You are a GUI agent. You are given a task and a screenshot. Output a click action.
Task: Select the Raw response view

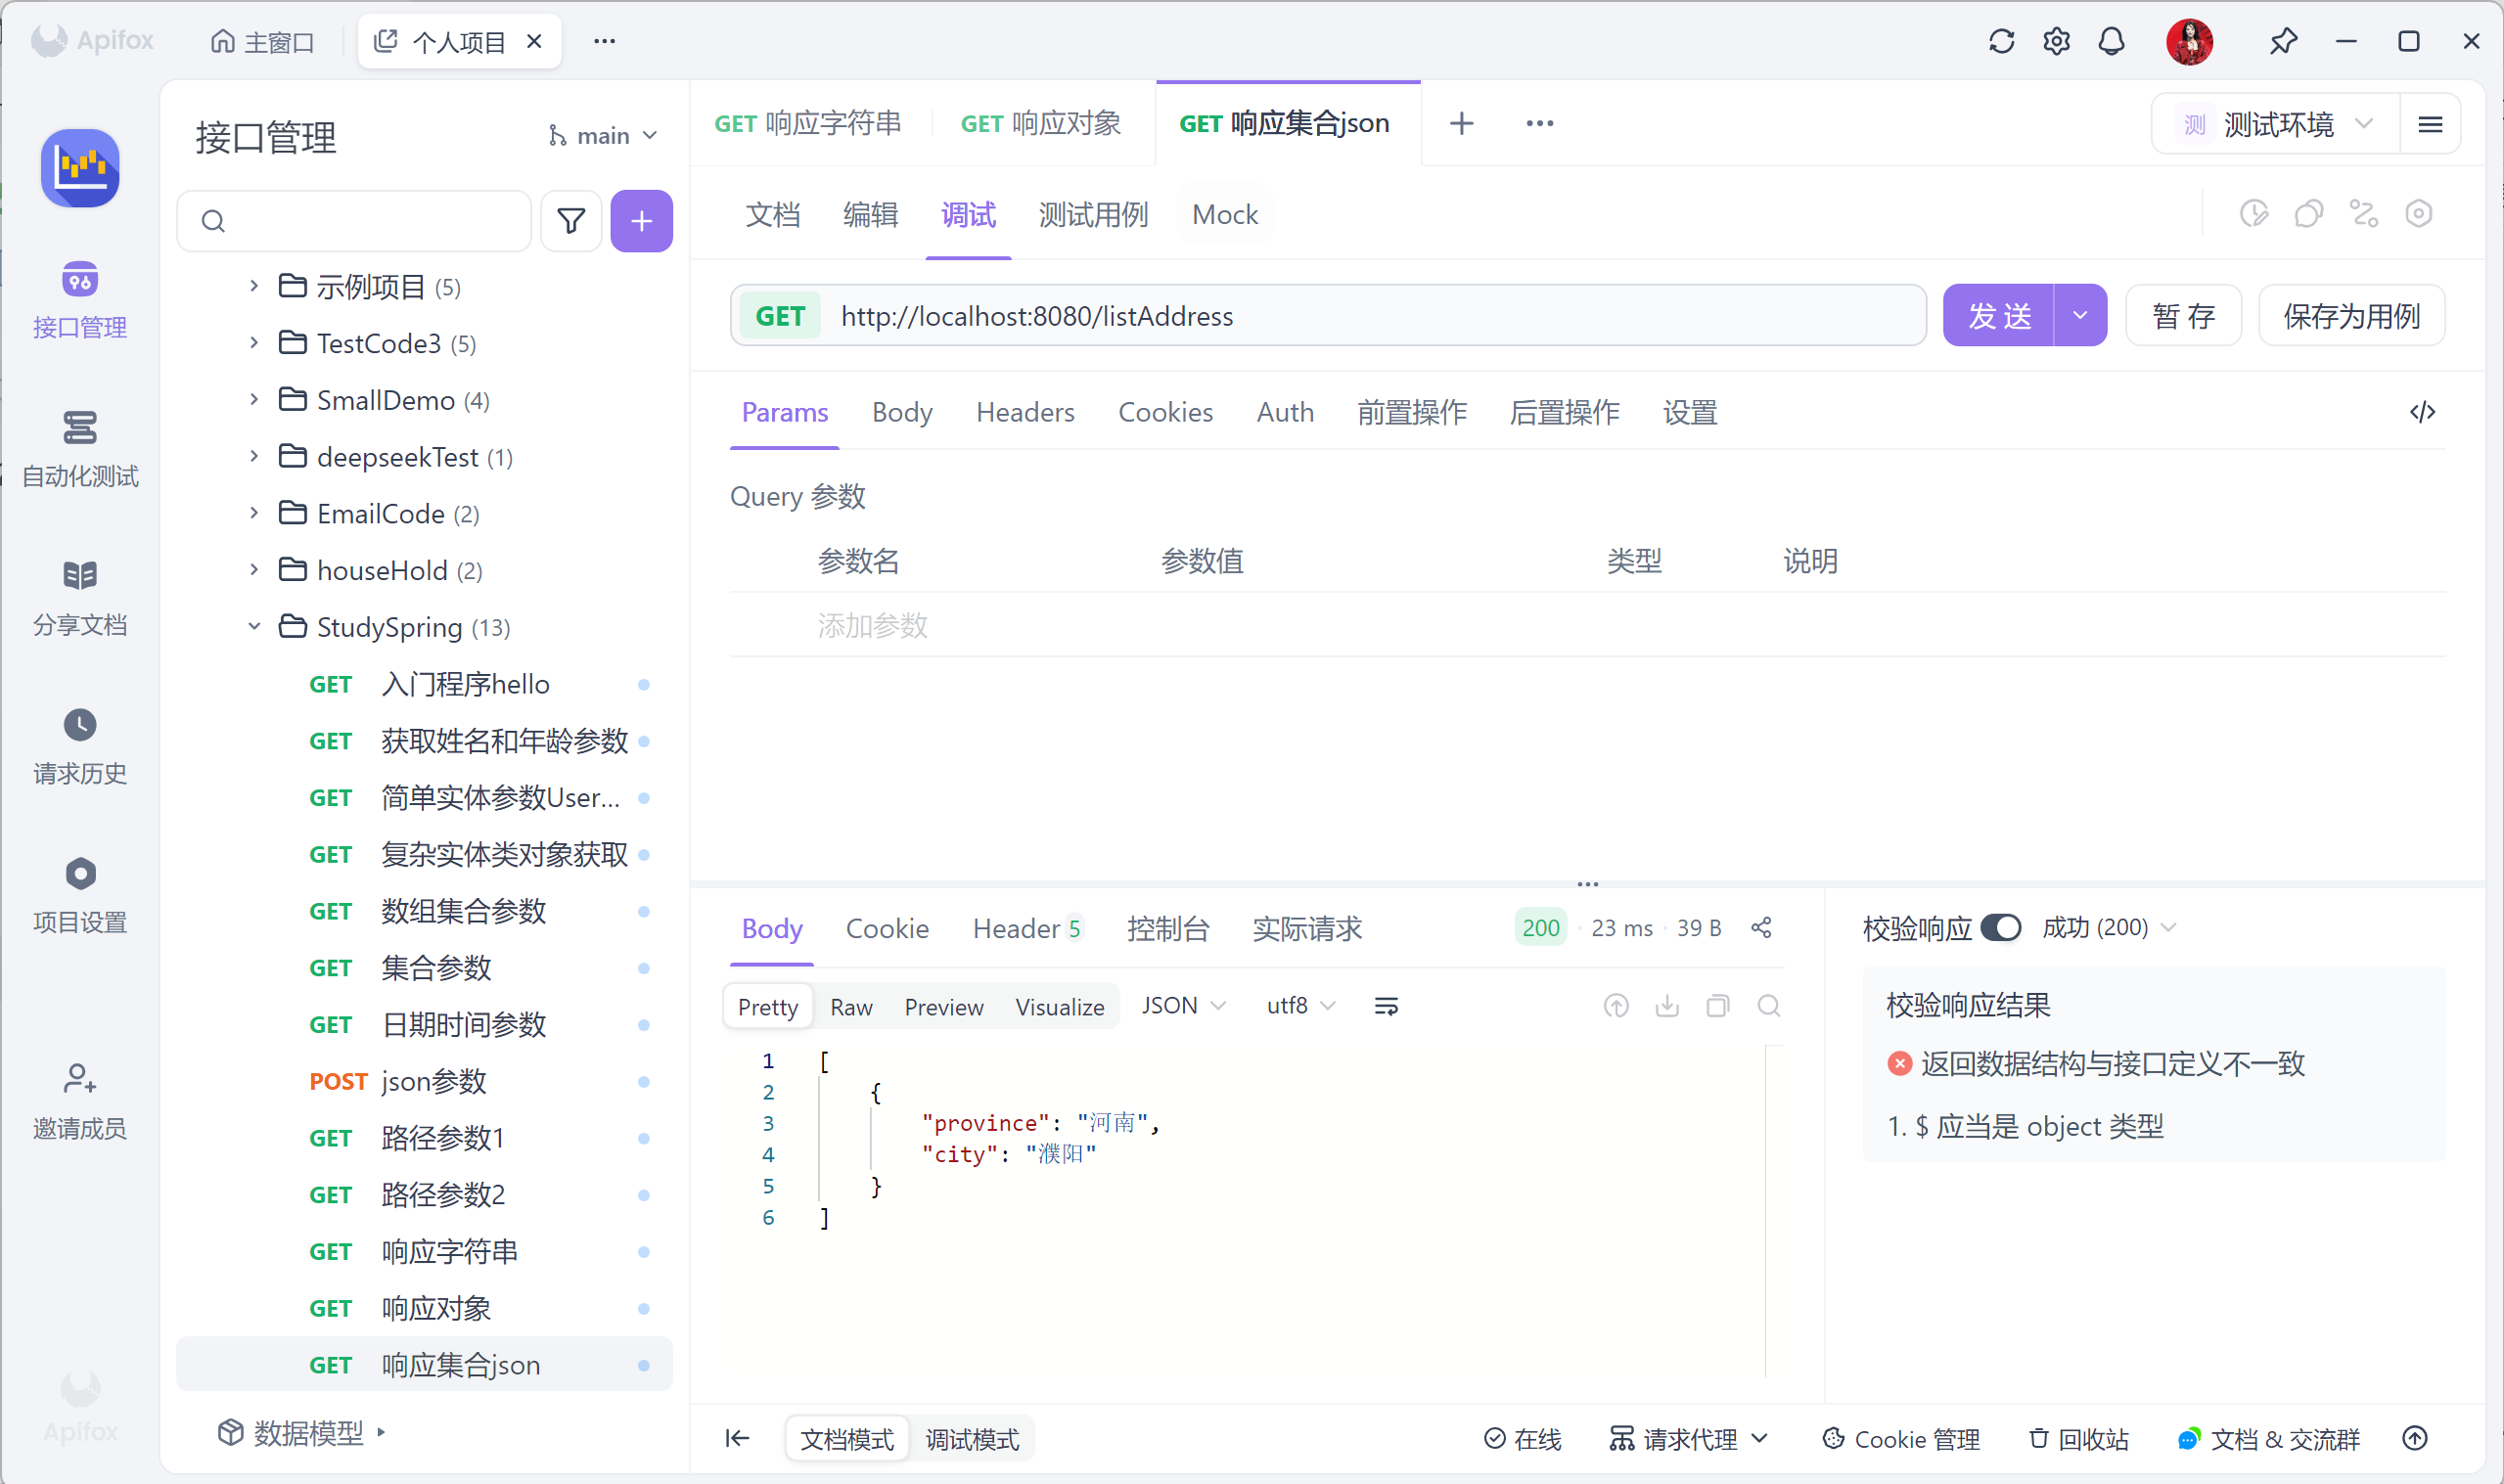[x=851, y=1007]
